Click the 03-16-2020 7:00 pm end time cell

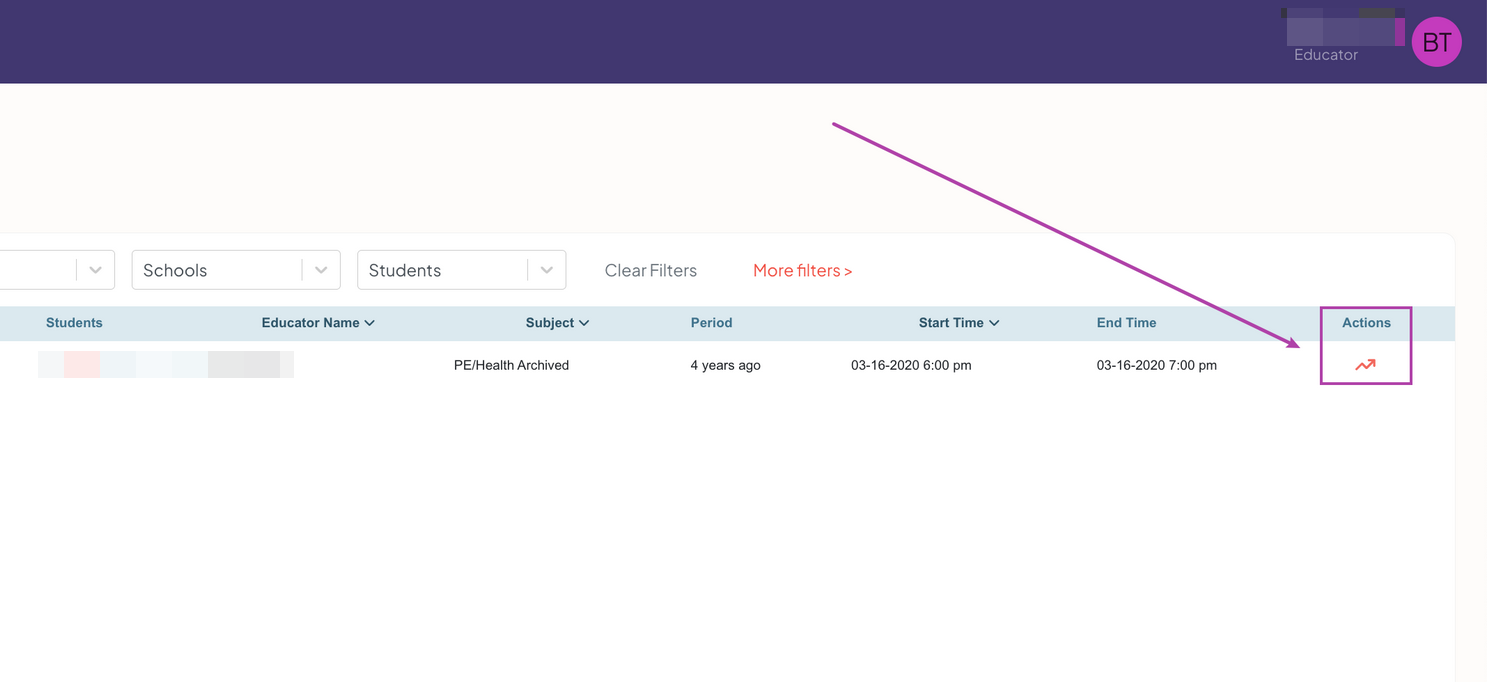[x=1156, y=365]
